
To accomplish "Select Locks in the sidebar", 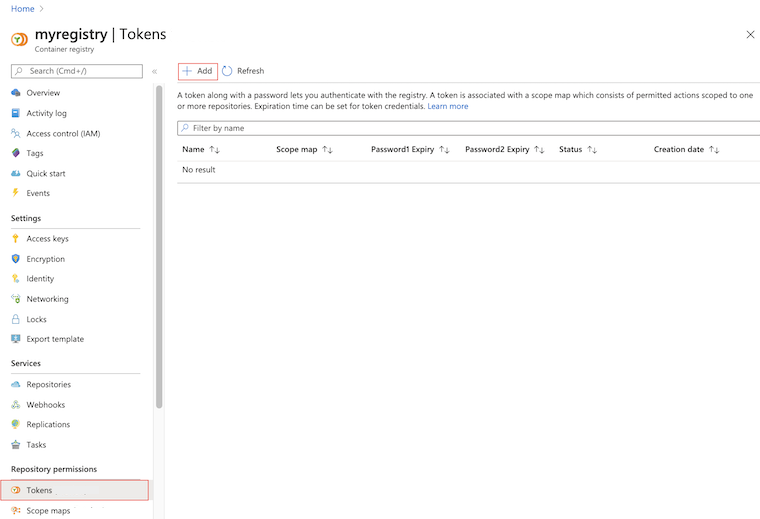I will [x=36, y=319].
